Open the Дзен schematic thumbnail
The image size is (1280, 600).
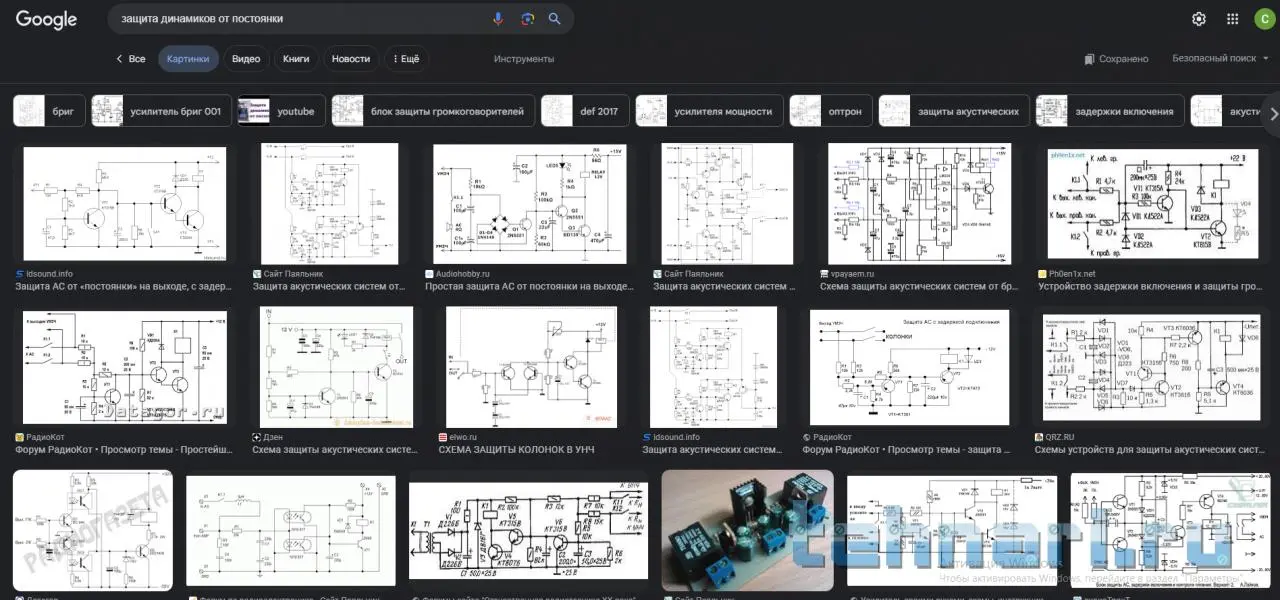(336, 367)
